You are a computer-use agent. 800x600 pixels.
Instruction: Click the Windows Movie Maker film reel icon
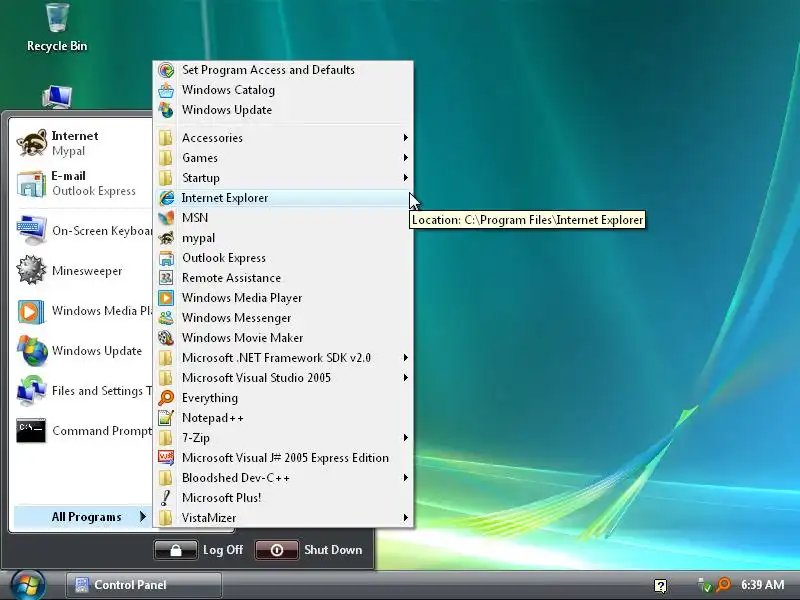click(x=166, y=338)
